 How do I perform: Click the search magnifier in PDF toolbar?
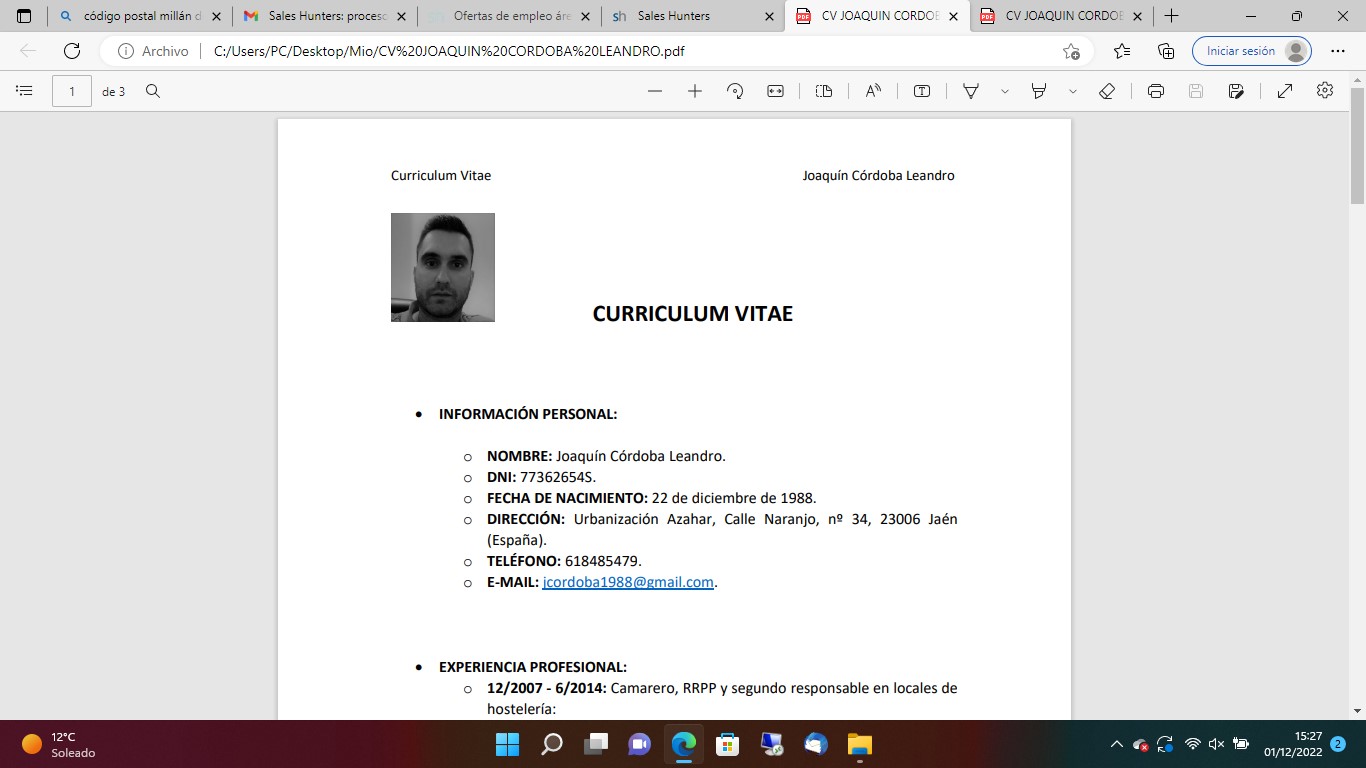[153, 91]
